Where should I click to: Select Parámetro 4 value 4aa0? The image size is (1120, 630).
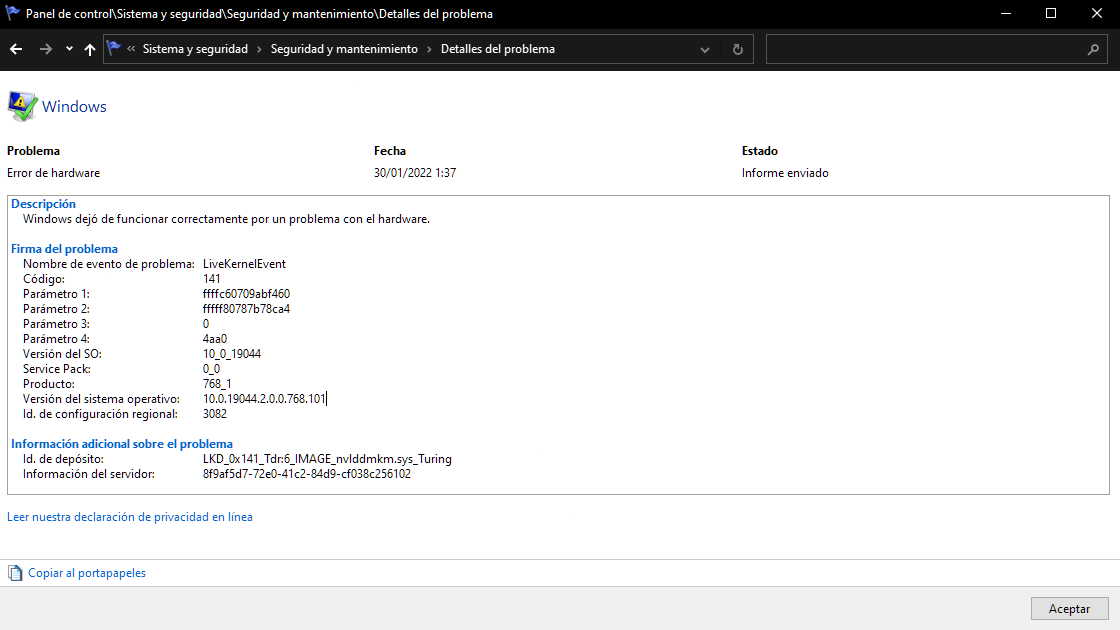[x=215, y=339]
